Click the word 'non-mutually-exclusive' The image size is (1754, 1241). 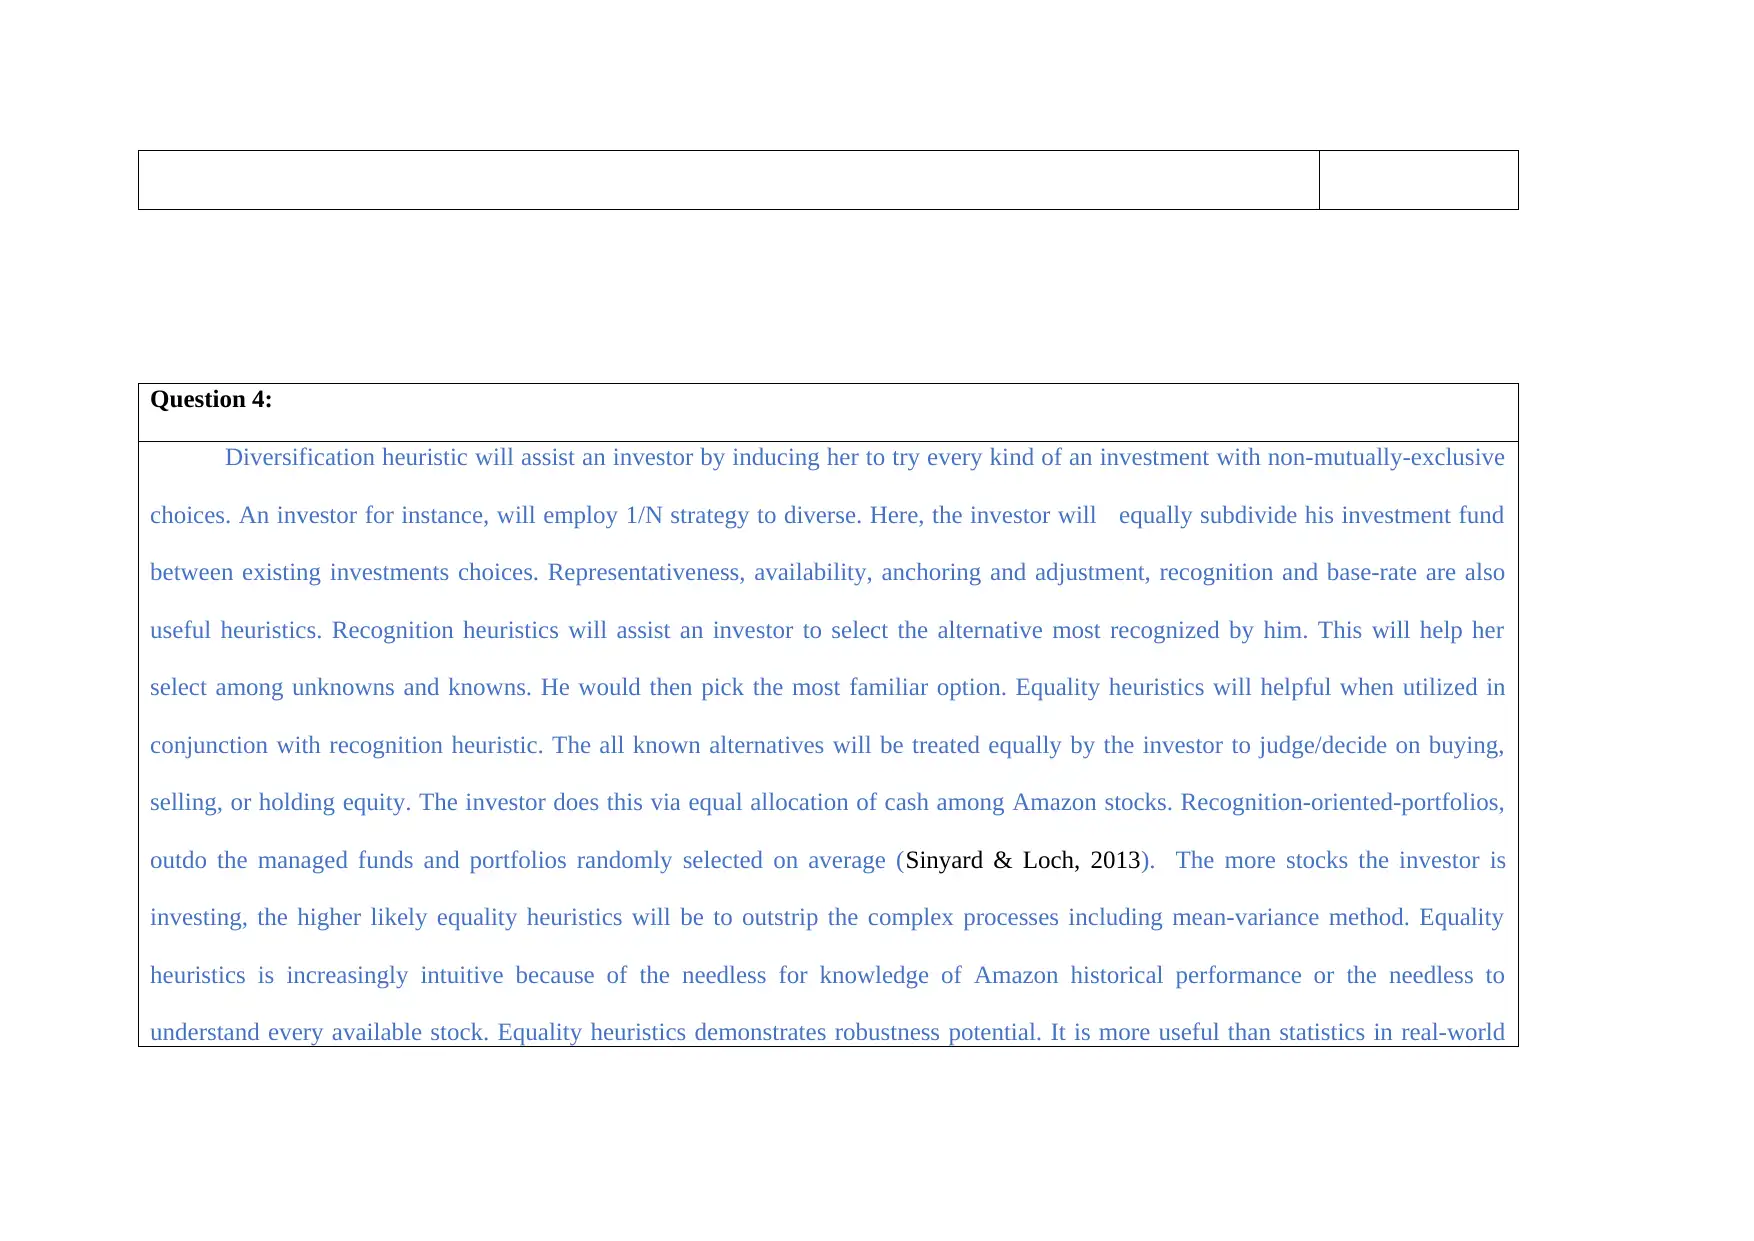[x=1386, y=458]
